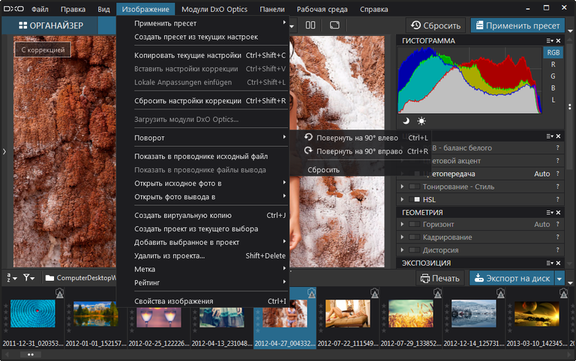Screen dimensions: 576x361
Task: Switch to side-by-side compare view icon
Action: (x=310, y=25)
